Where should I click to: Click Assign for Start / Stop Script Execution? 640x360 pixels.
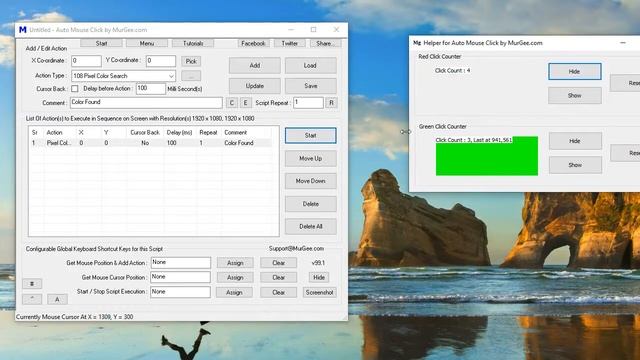[234, 293]
